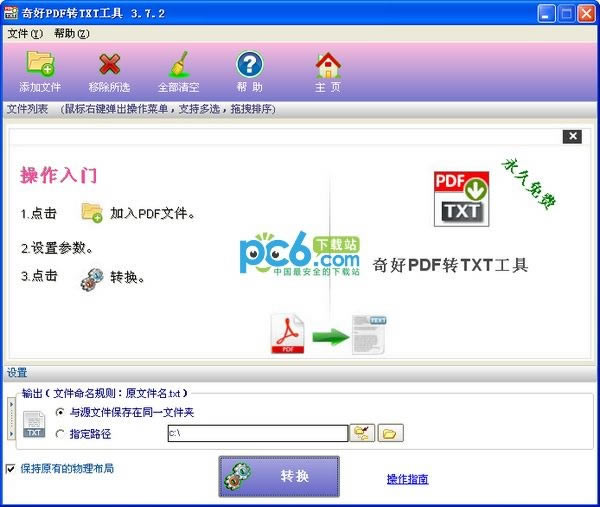
Task: Click the application icon in the title bar
Action: [11, 13]
